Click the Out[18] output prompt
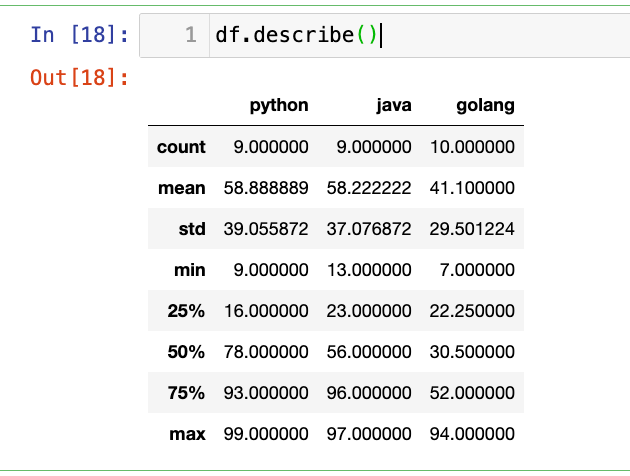Viewport: 630px width, 476px height. pyautogui.click(x=79, y=78)
